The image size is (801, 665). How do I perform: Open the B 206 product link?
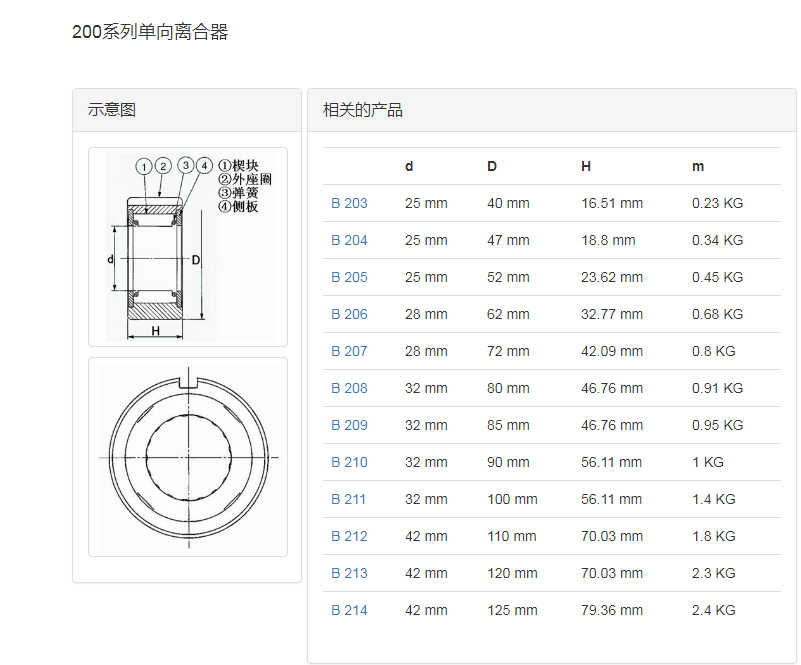[x=349, y=314]
